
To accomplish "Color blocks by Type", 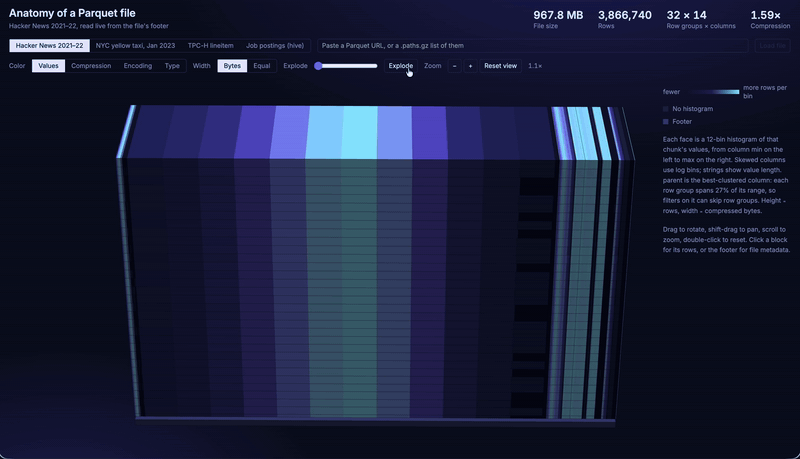I will [x=172, y=66].
